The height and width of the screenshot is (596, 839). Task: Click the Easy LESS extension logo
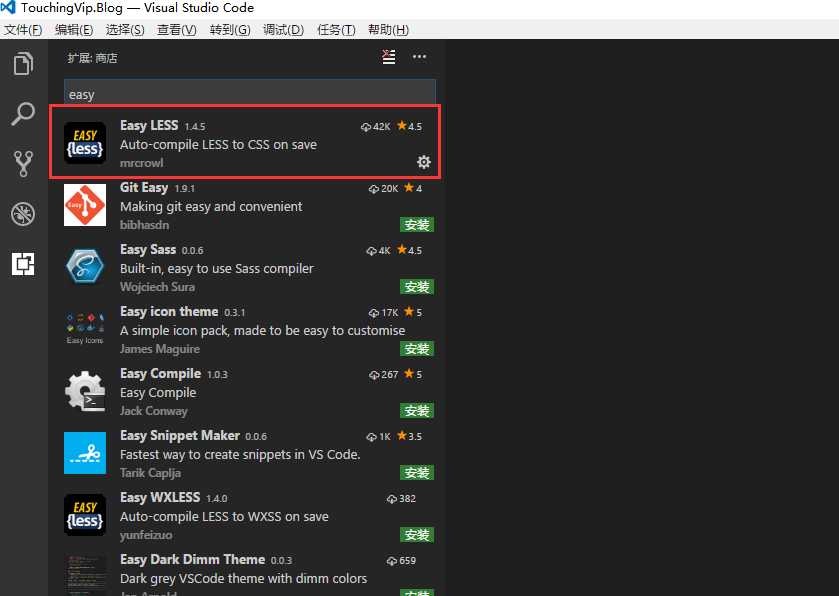pyautogui.click(x=85, y=142)
